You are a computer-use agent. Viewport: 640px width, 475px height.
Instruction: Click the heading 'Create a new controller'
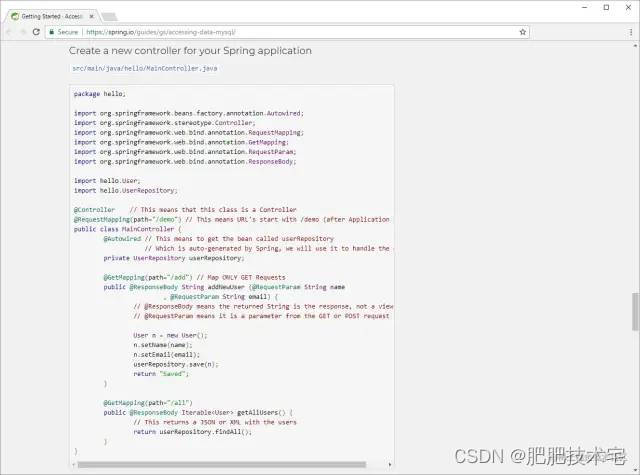[x=190, y=51]
